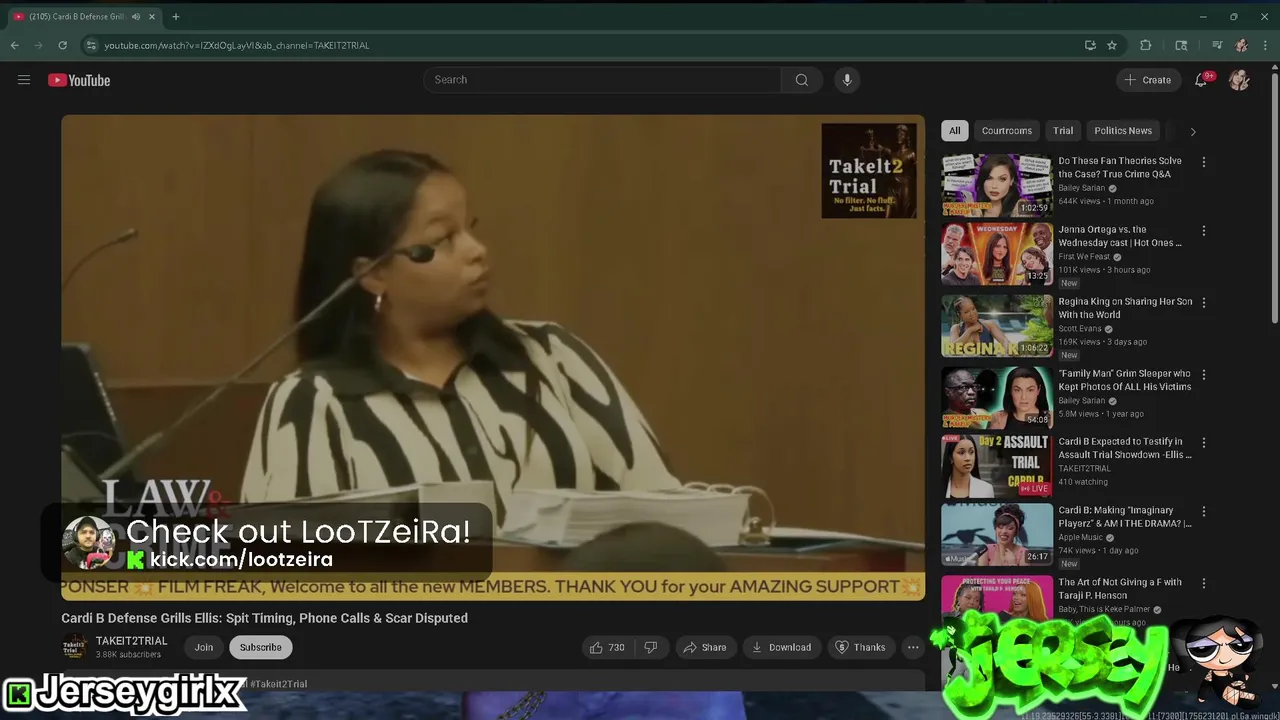Click the install app icon in address bar
Screen dimensions: 1280x720
click(1090, 45)
